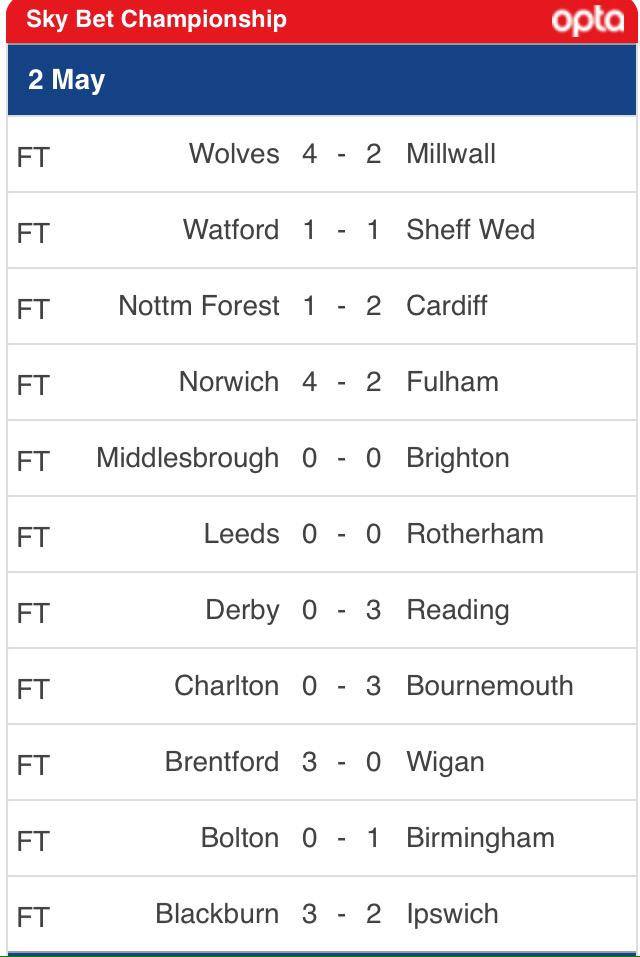Click the Leeds team name
640x957 pixels.
242,534
